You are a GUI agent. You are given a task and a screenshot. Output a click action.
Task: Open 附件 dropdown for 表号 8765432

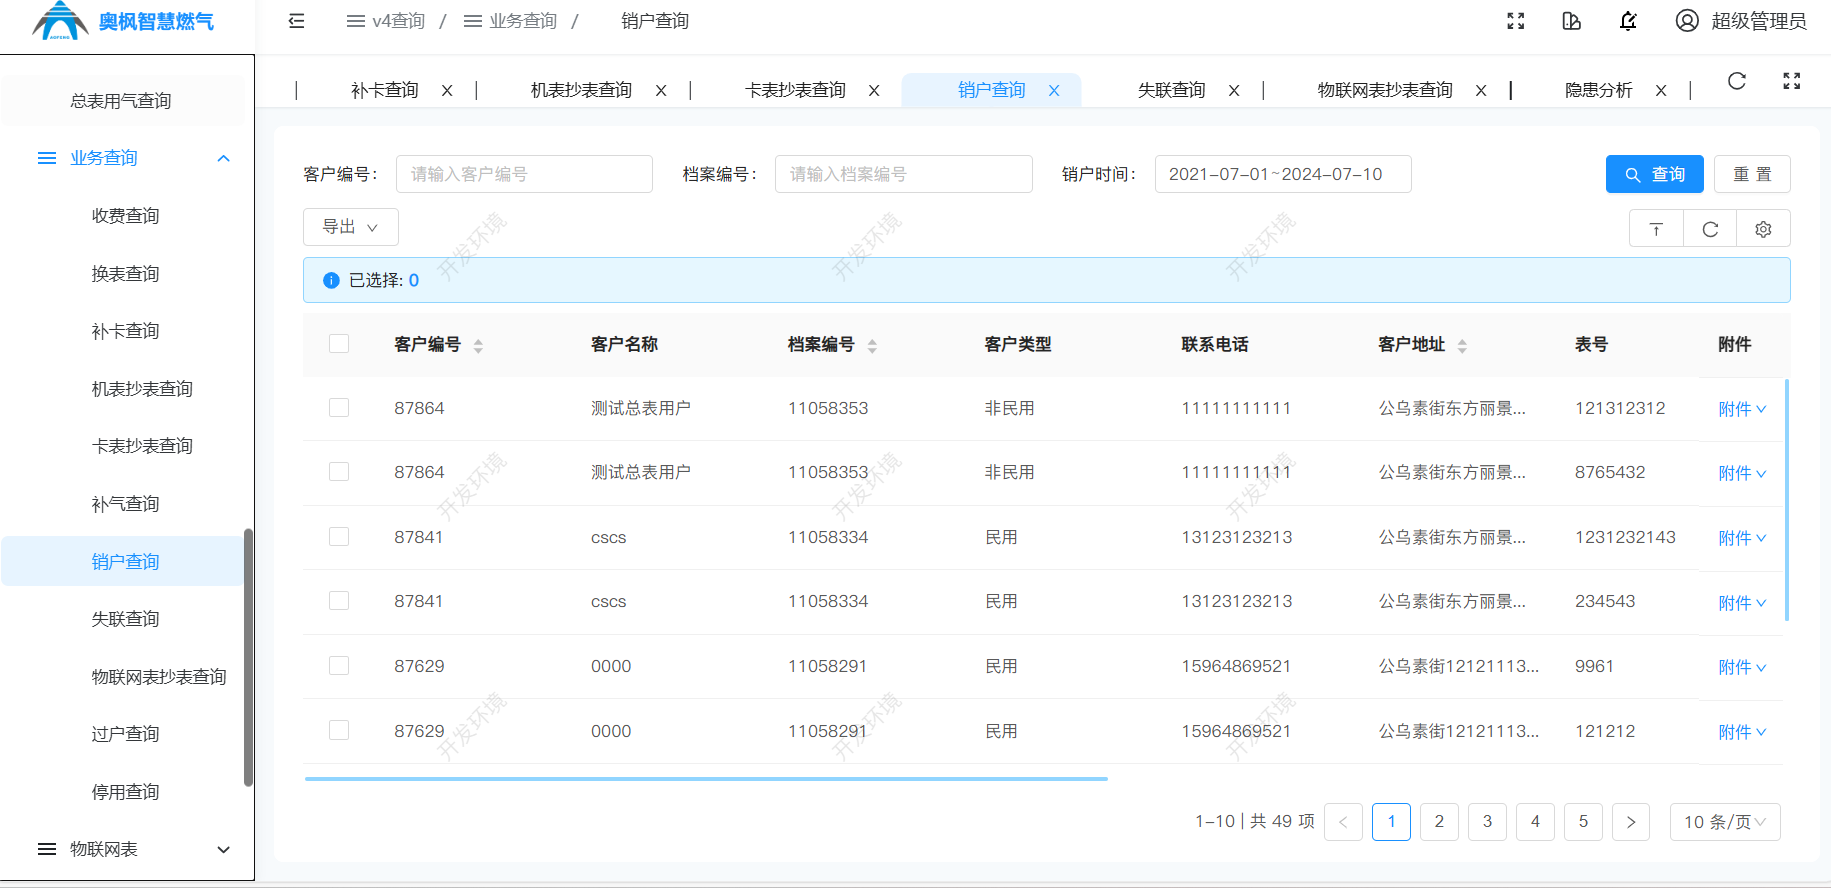pos(1742,473)
